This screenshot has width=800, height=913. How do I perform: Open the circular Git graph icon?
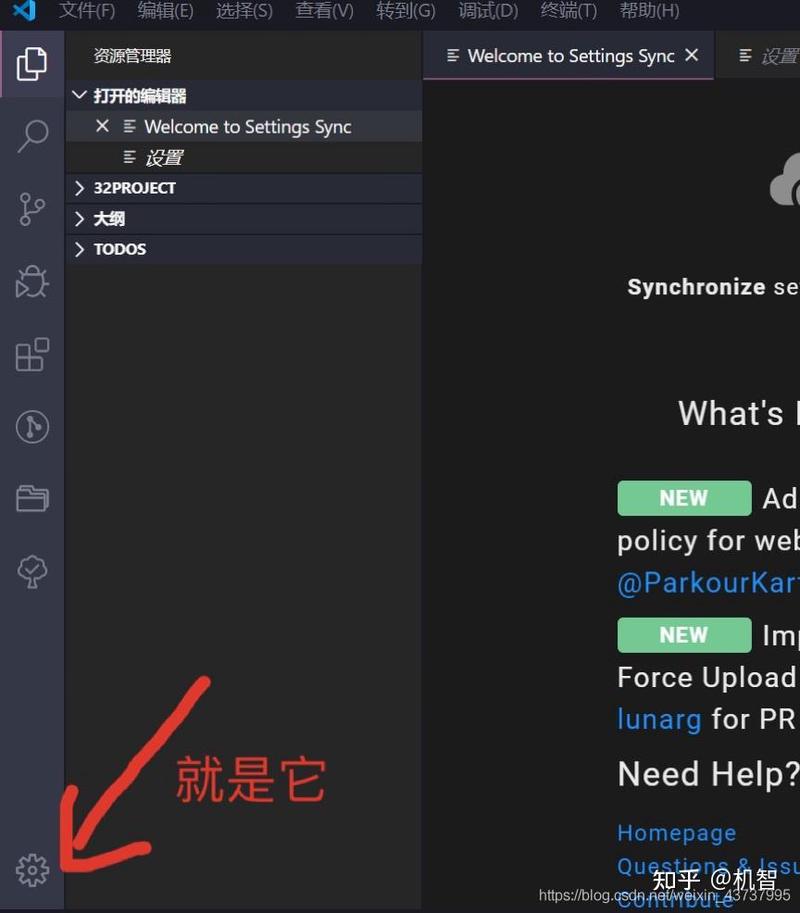32,427
